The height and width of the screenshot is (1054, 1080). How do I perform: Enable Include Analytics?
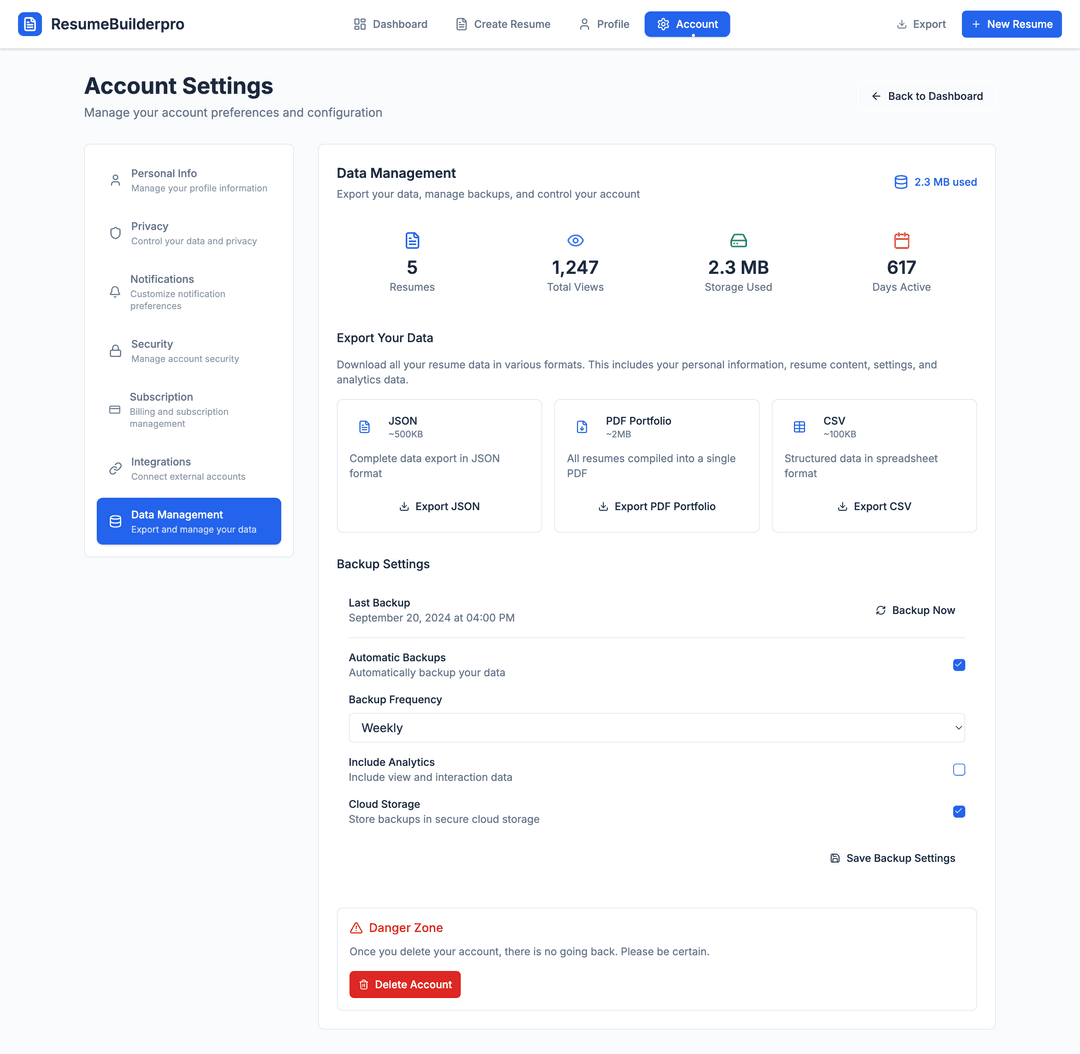(x=959, y=769)
